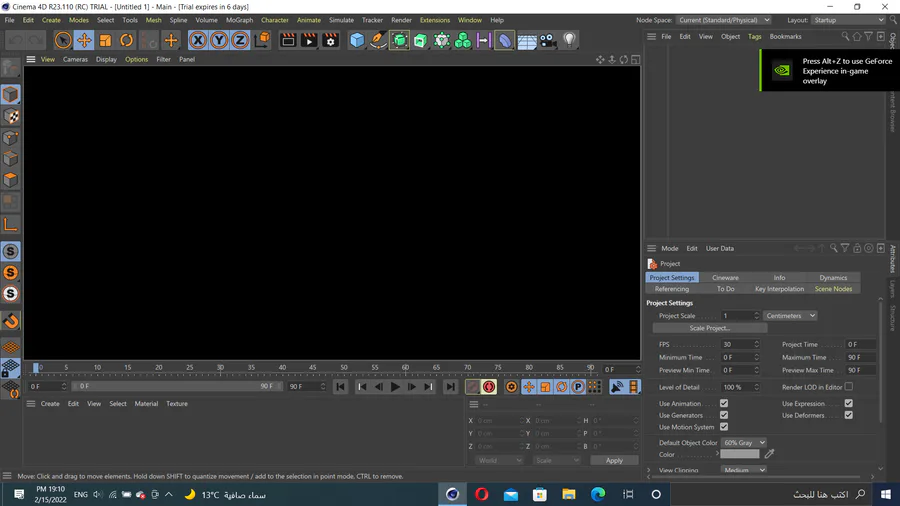The height and width of the screenshot is (506, 900).
Task: Add a Light object
Action: [569, 40]
